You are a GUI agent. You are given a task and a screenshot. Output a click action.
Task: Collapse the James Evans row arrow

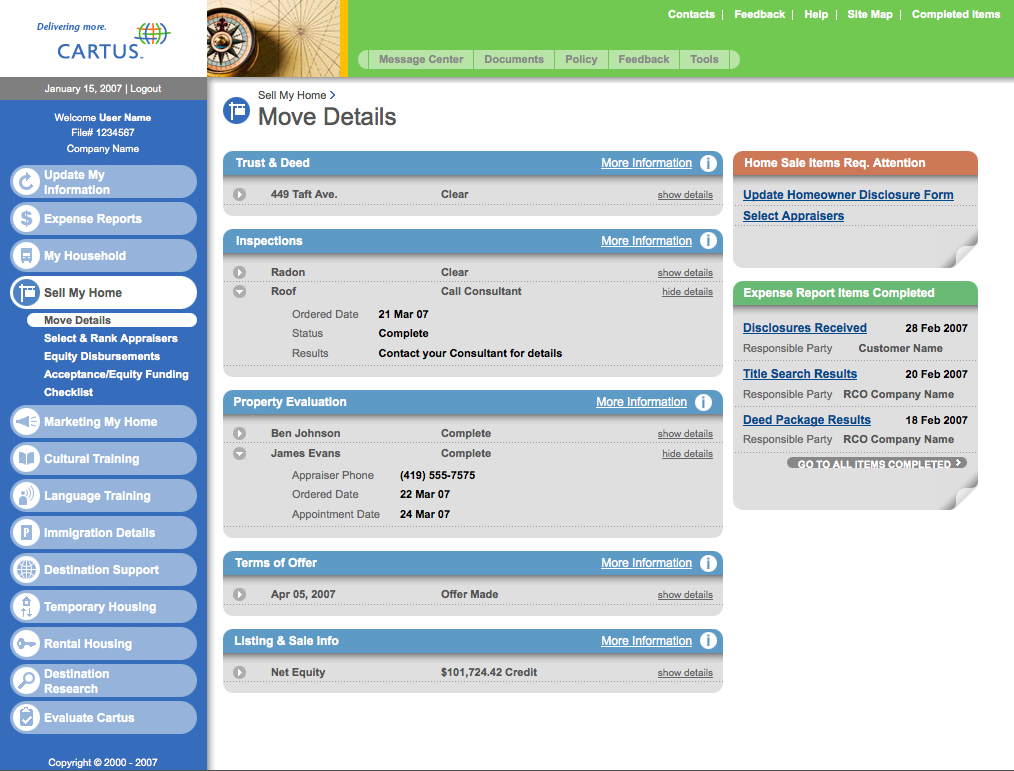[239, 453]
